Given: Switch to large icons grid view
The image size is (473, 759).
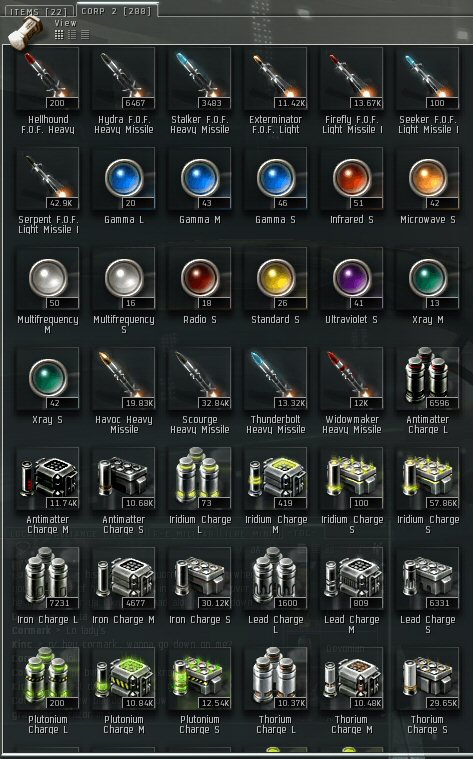Looking at the screenshot, I should [x=59, y=34].
